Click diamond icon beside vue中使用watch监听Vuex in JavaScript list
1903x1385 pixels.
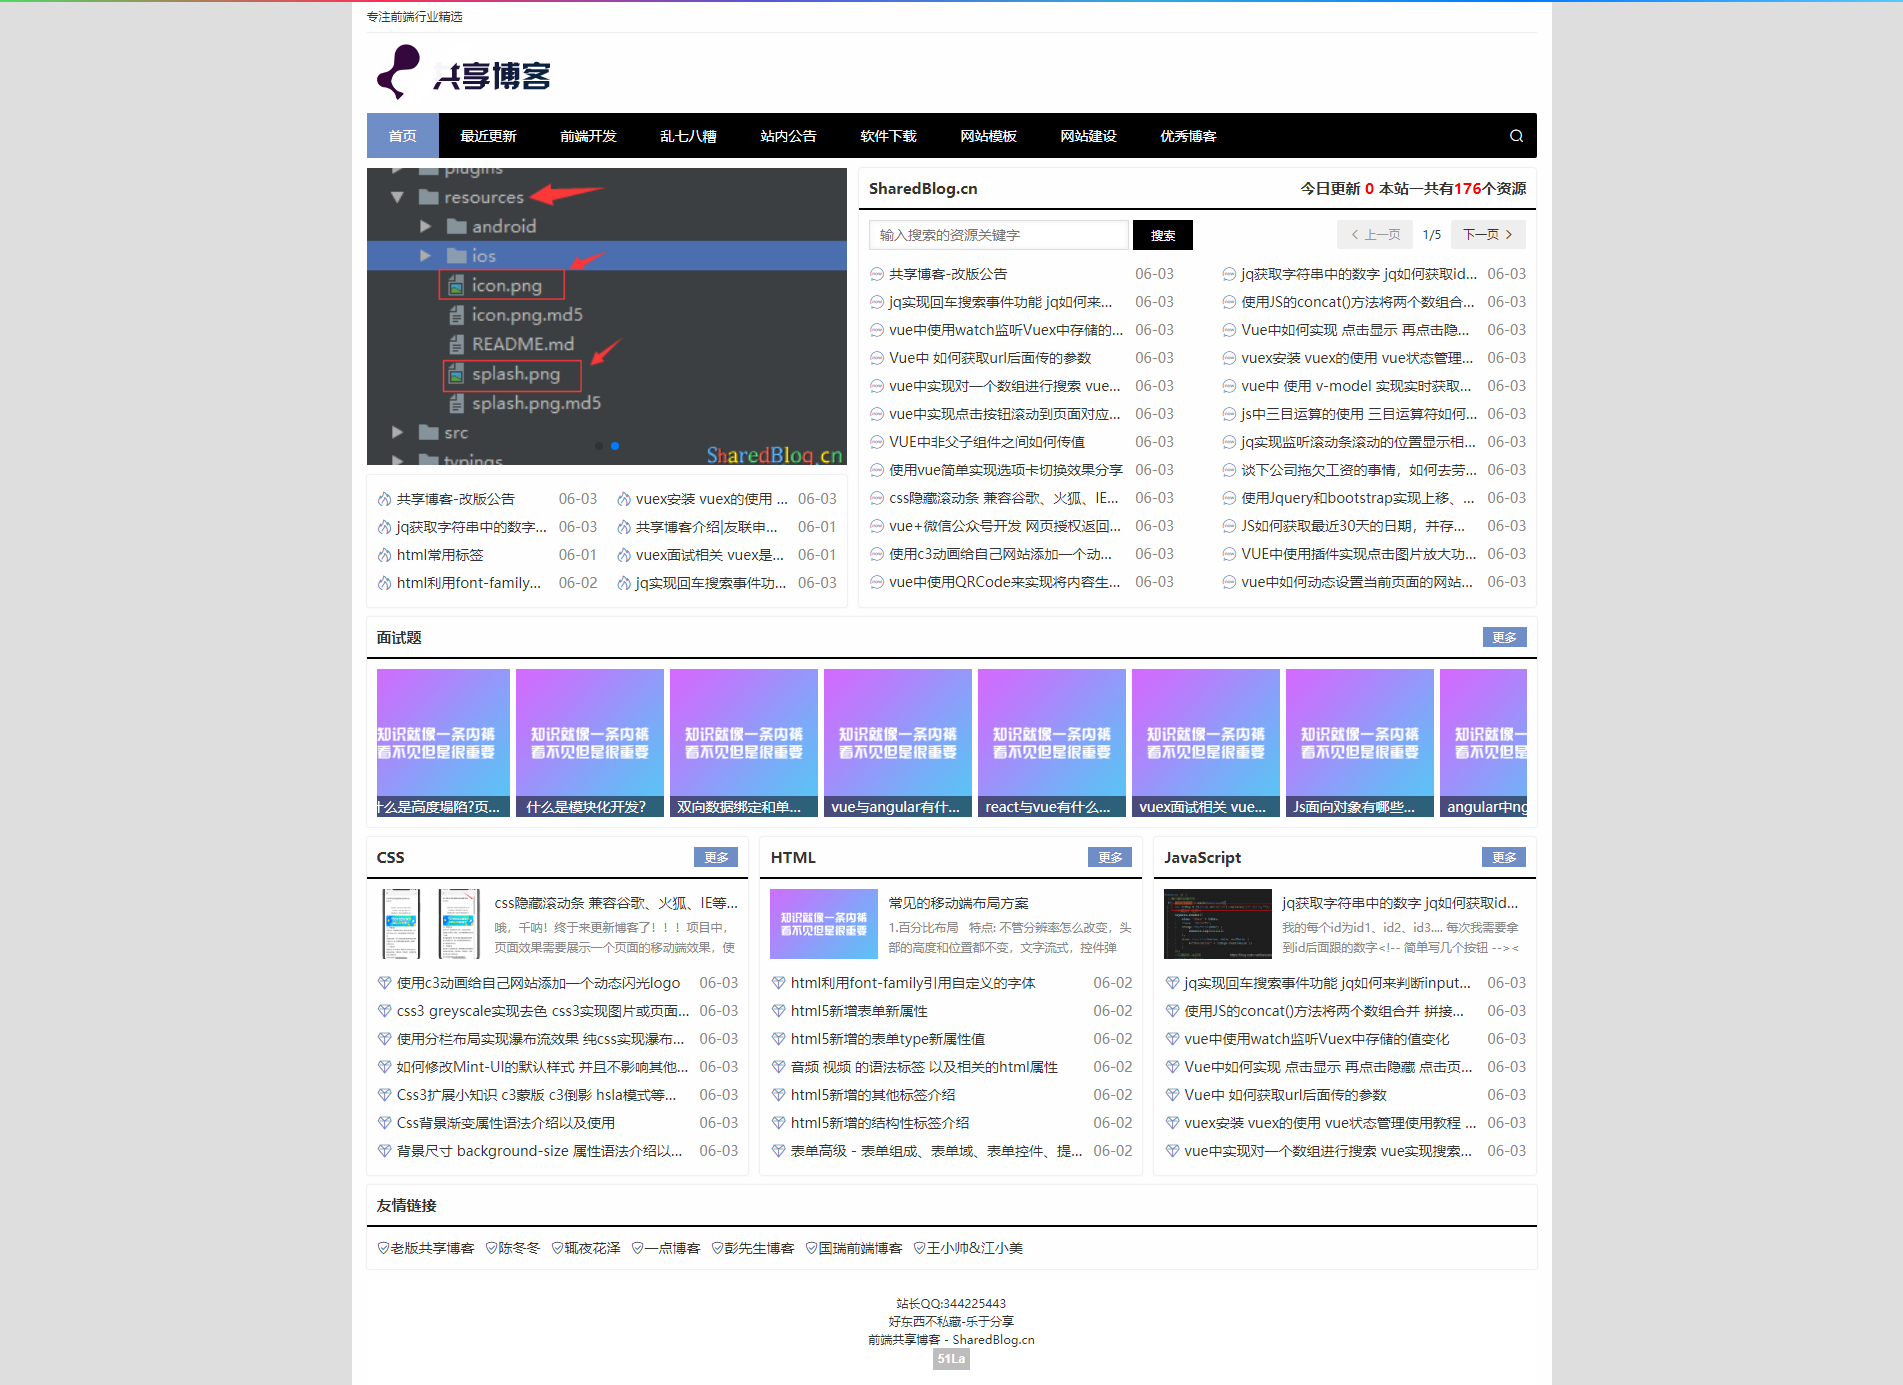click(x=1172, y=1039)
